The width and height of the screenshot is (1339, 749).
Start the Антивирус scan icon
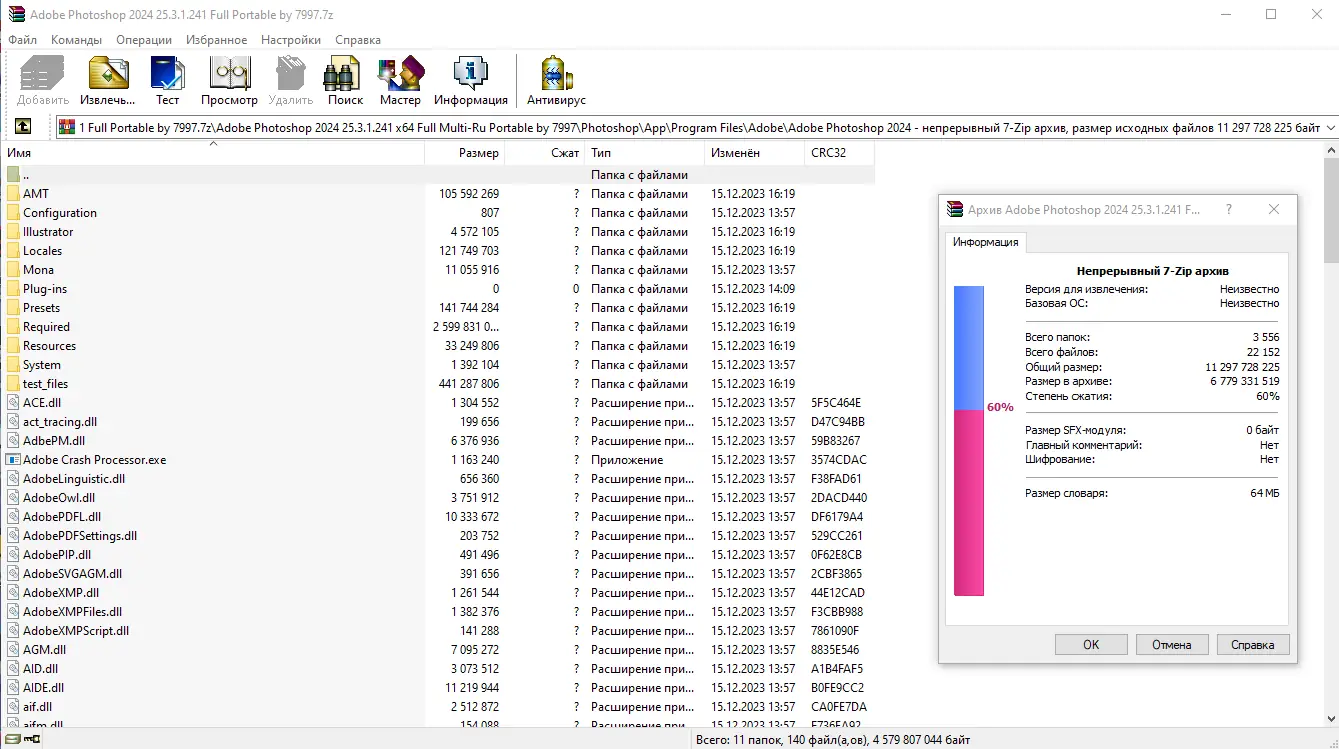point(556,81)
